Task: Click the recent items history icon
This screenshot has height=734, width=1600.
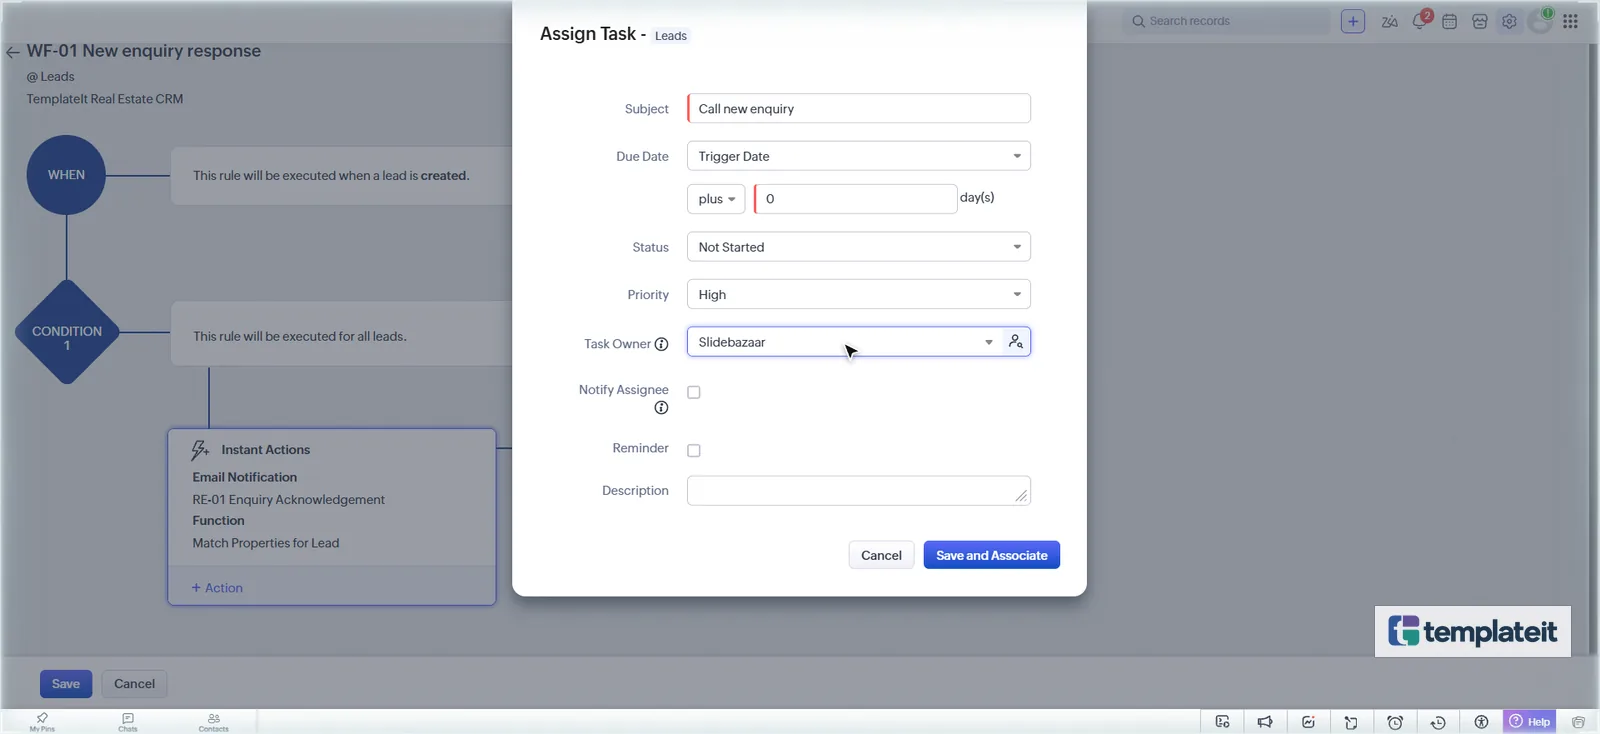Action: [x=1438, y=722]
